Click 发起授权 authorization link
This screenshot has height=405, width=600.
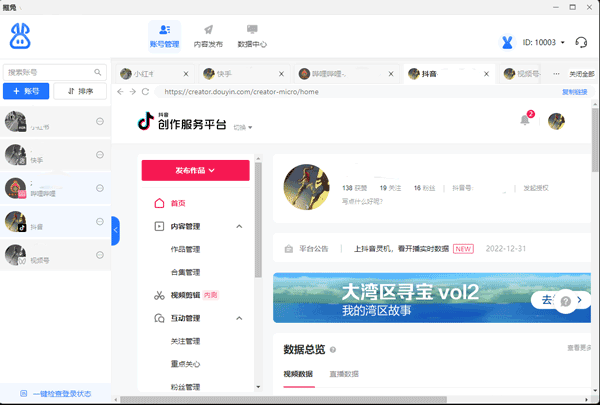(x=536, y=188)
